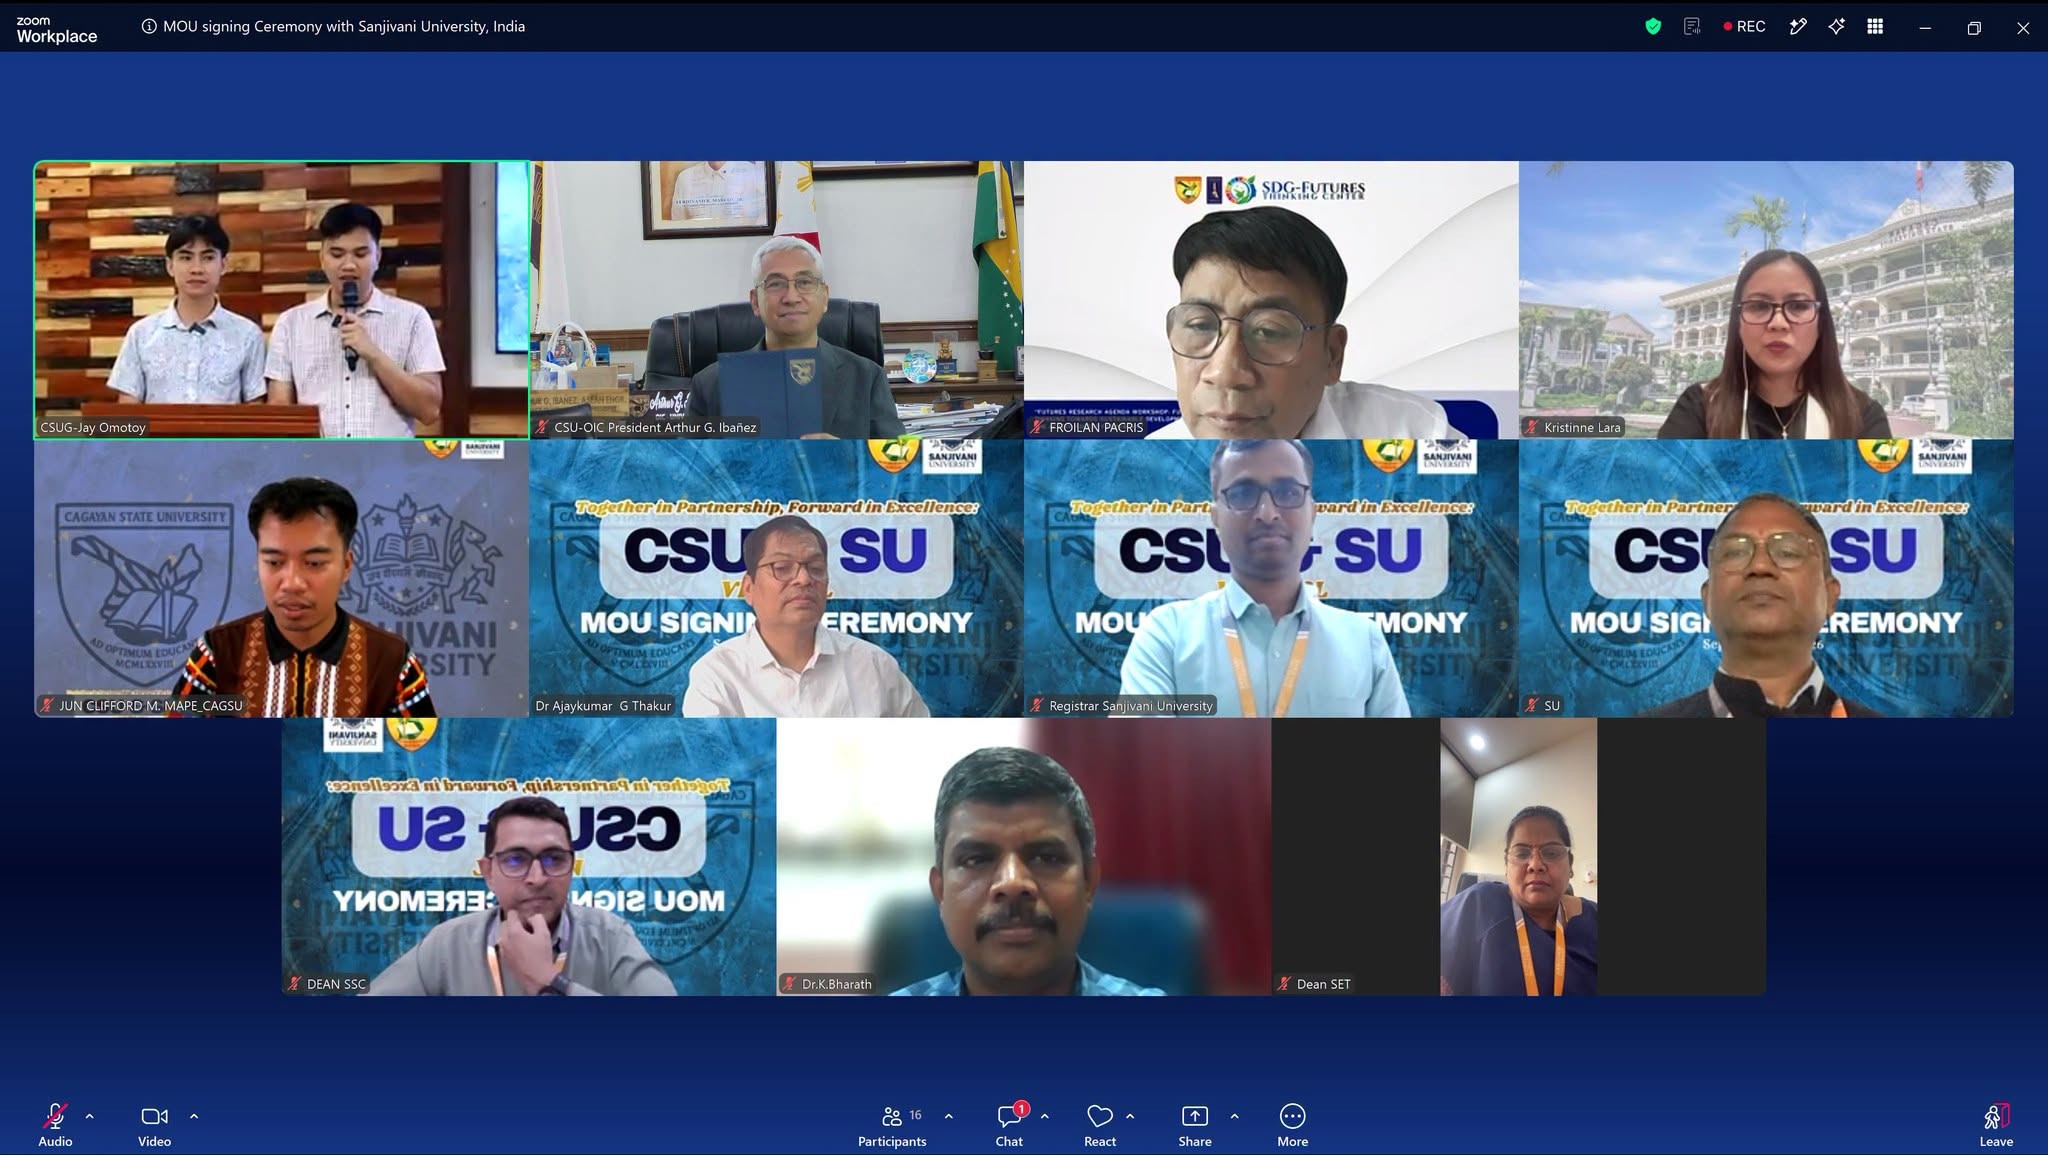
Task: Select Kristinne Lara's video tile
Action: [1766, 300]
